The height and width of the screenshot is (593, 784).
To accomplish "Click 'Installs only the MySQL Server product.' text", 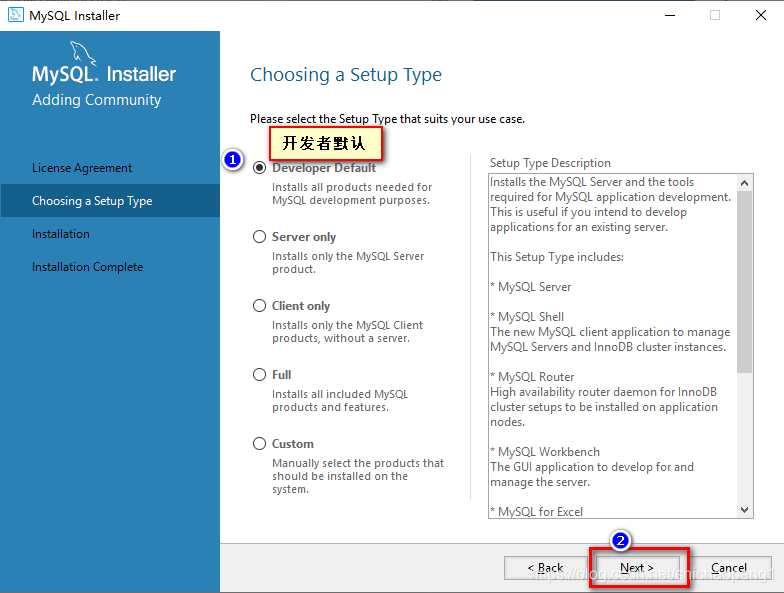I will tap(348, 262).
